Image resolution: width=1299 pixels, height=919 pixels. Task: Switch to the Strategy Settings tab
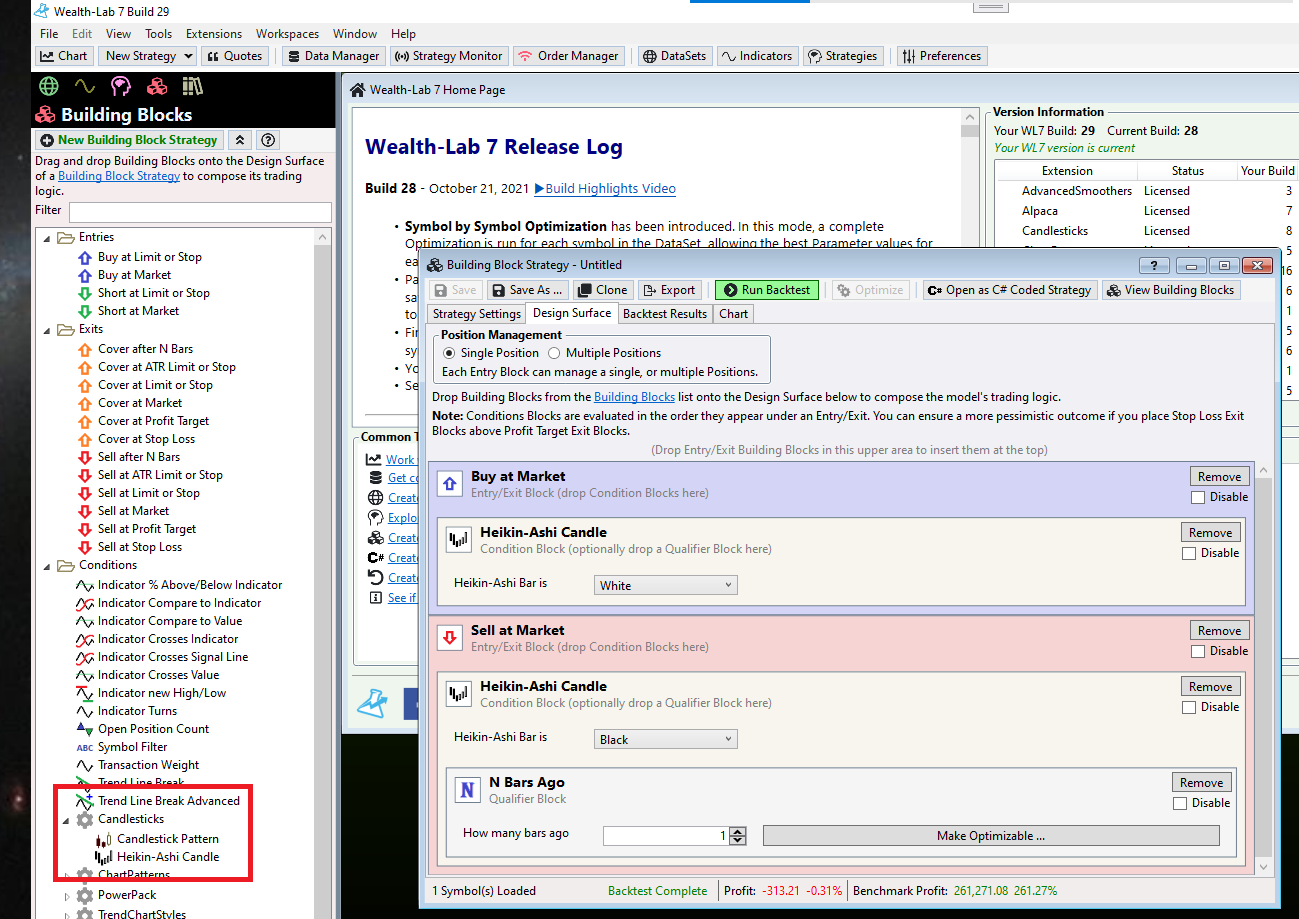pos(476,314)
